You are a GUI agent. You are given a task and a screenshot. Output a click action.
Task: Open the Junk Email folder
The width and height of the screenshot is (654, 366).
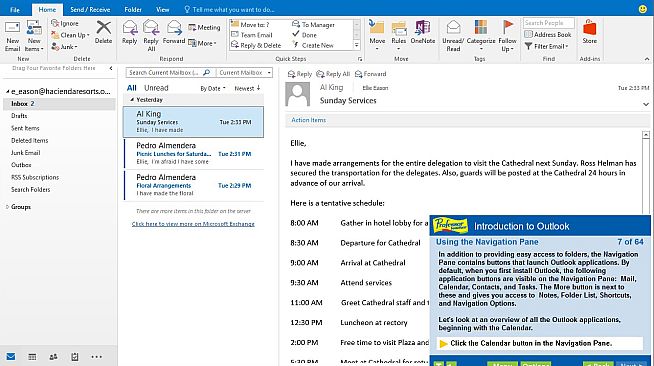pos(25,153)
